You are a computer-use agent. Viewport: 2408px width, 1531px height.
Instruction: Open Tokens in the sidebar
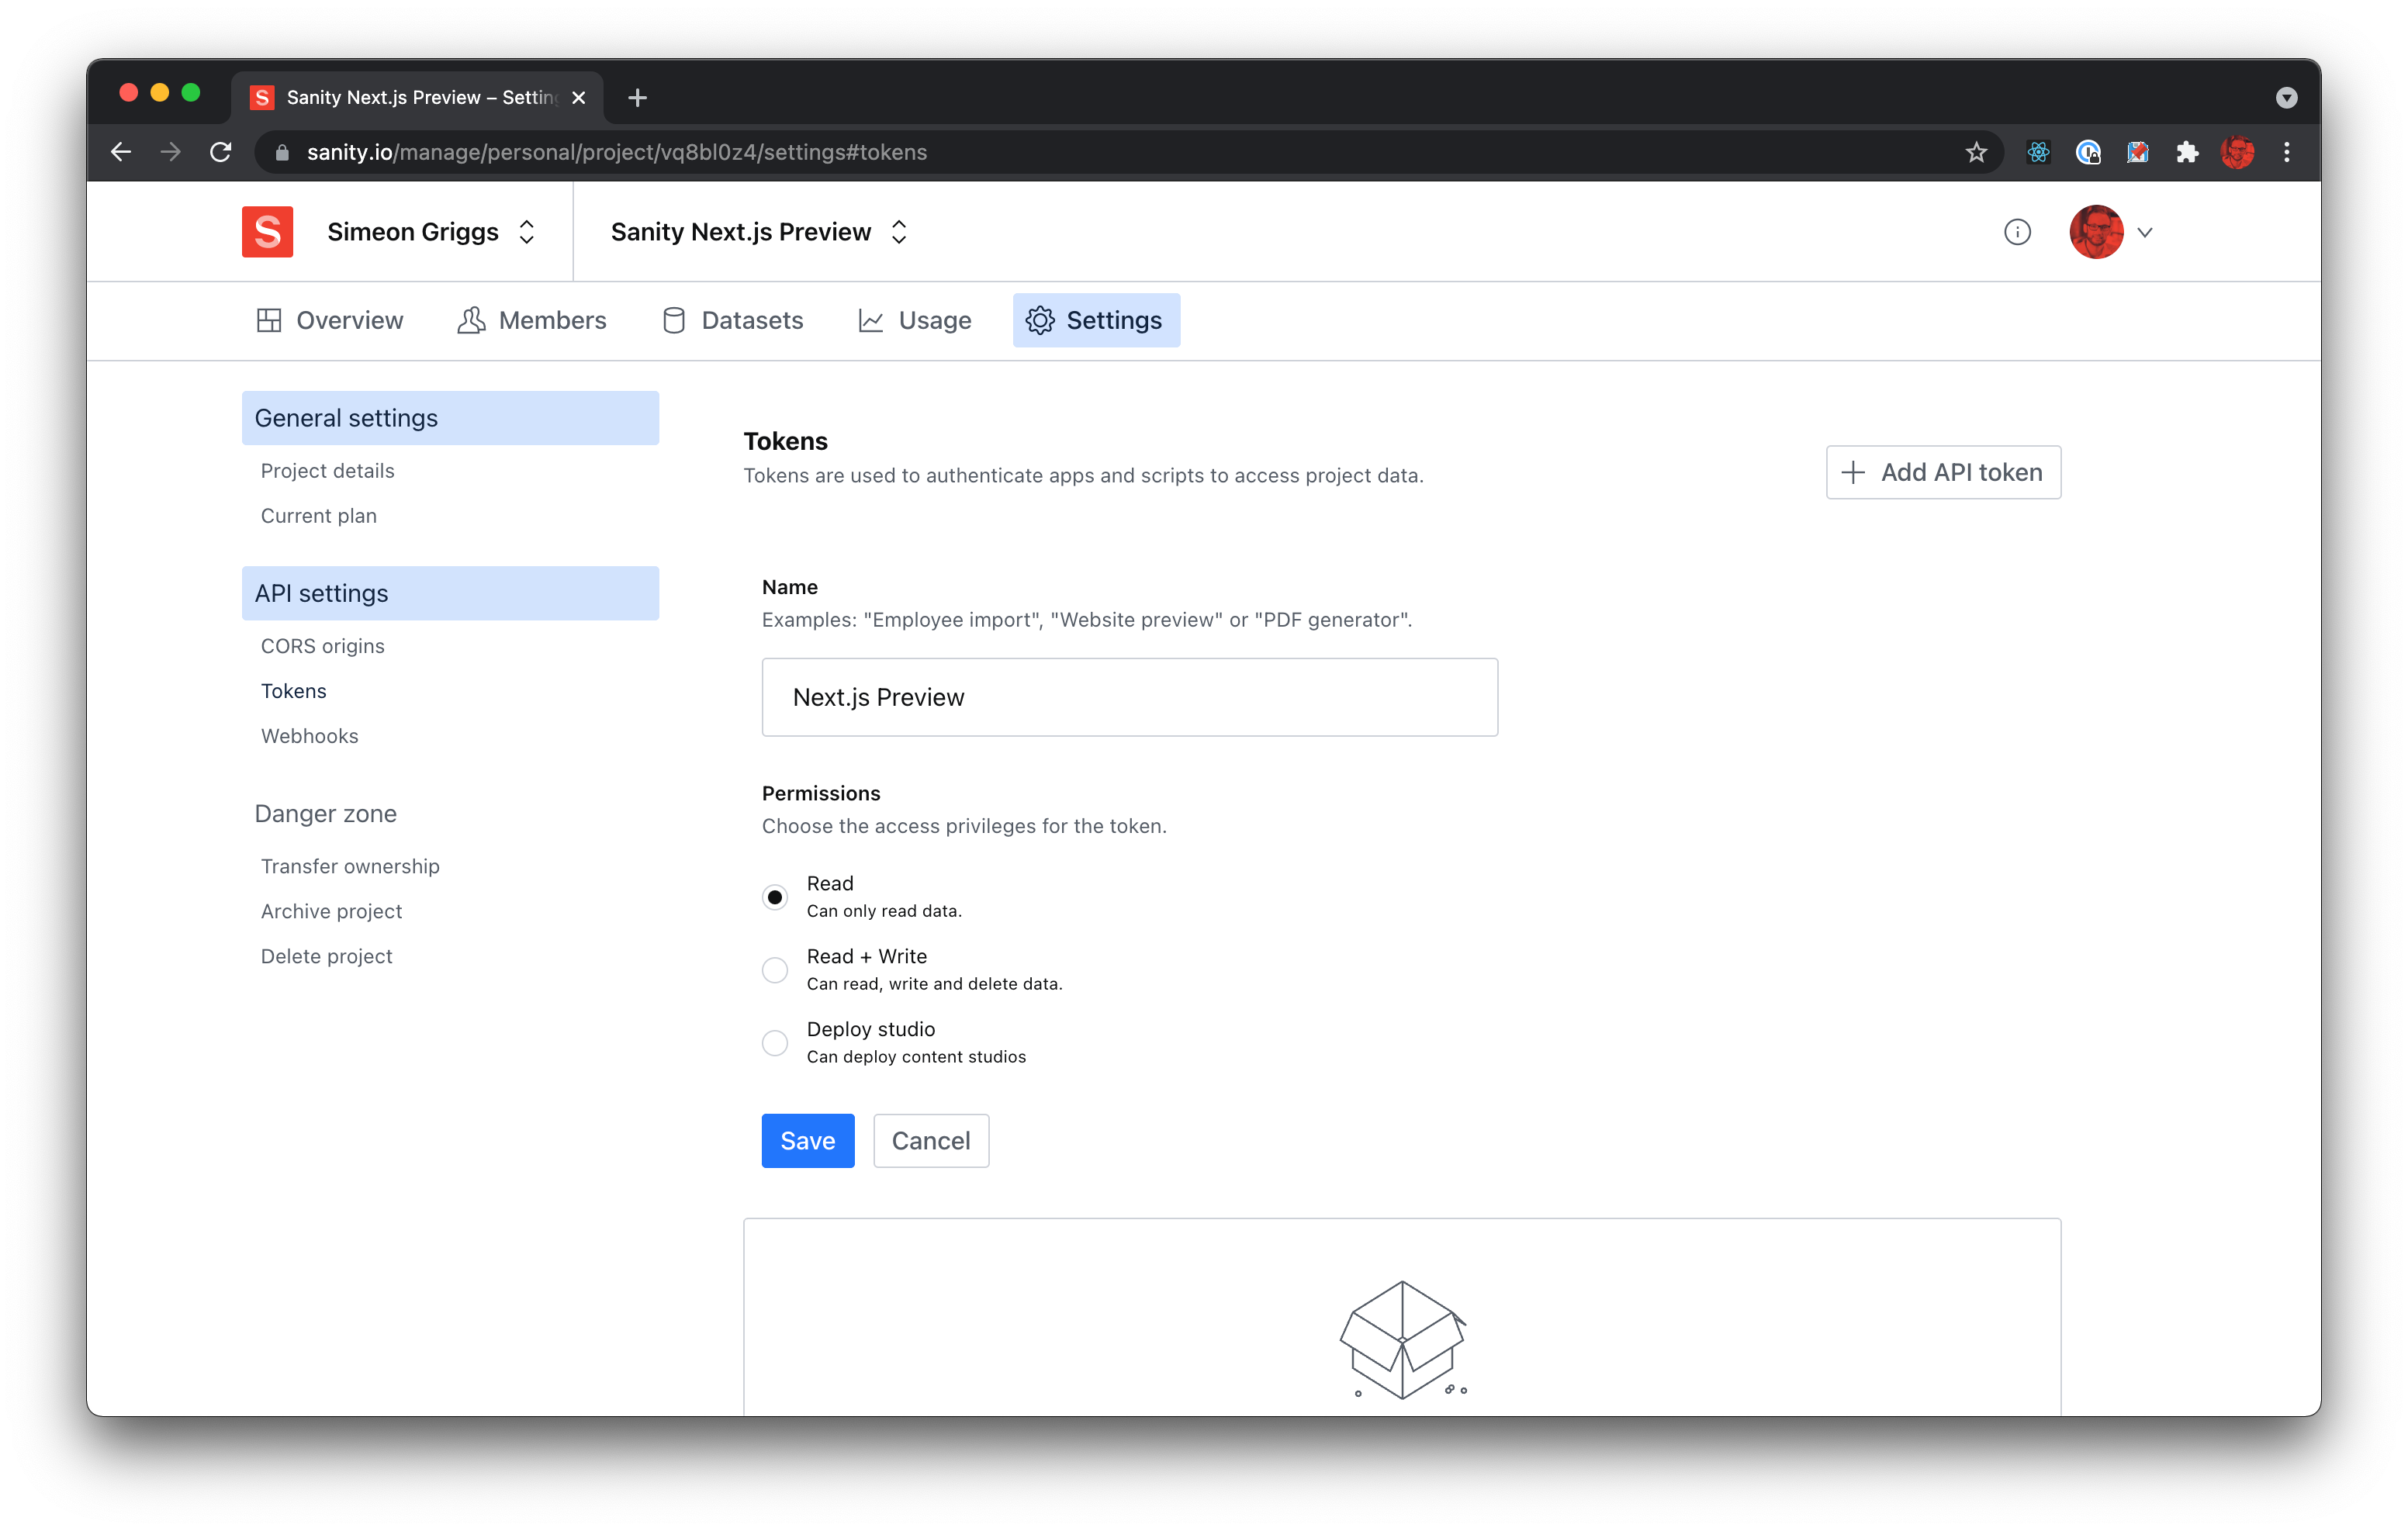(x=293, y=691)
